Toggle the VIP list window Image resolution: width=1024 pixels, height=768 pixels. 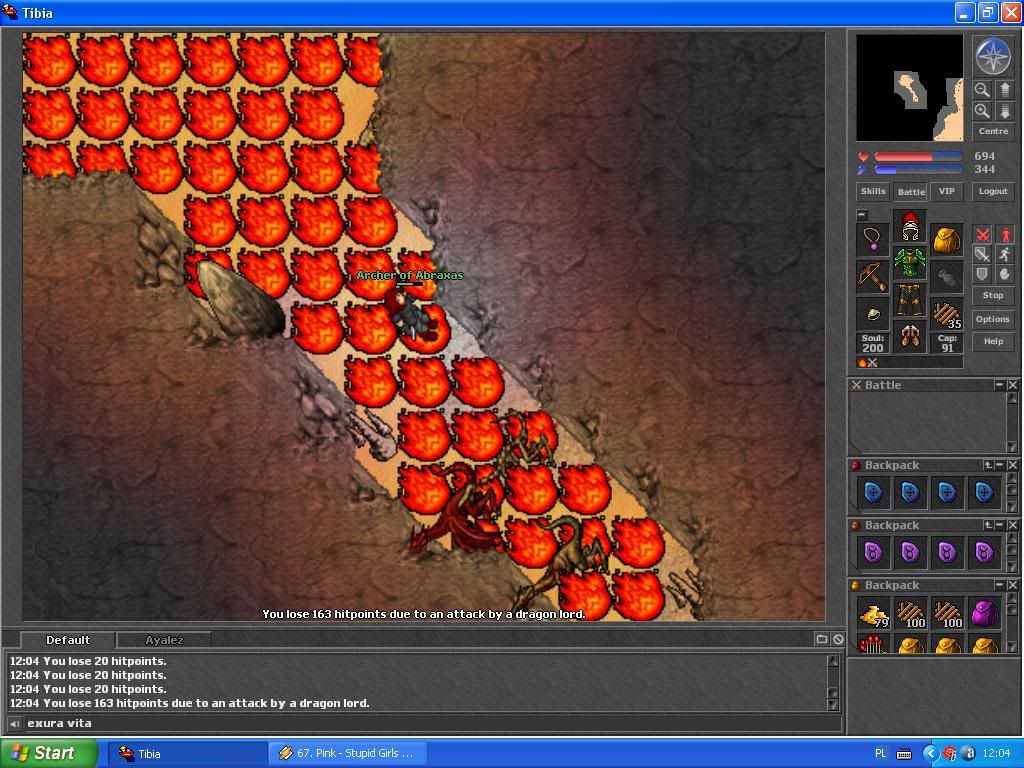(946, 191)
